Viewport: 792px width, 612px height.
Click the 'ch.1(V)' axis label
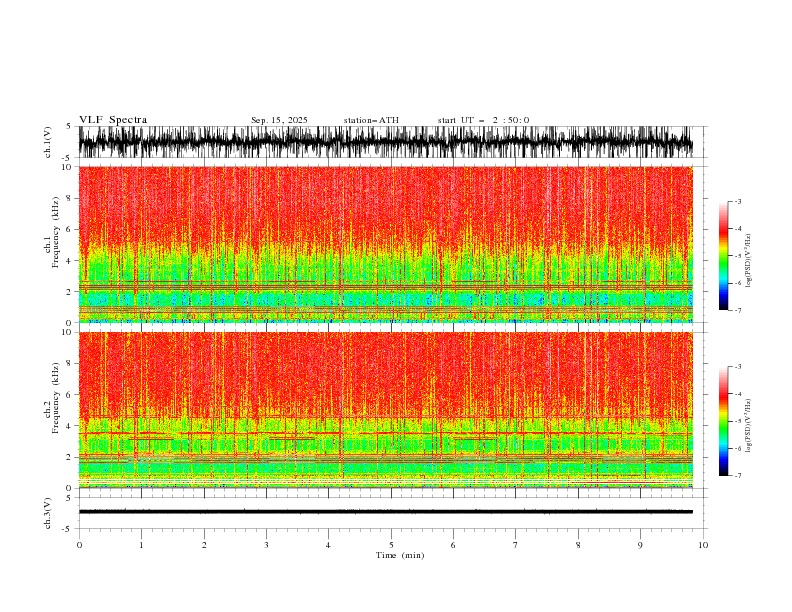(x=48, y=142)
